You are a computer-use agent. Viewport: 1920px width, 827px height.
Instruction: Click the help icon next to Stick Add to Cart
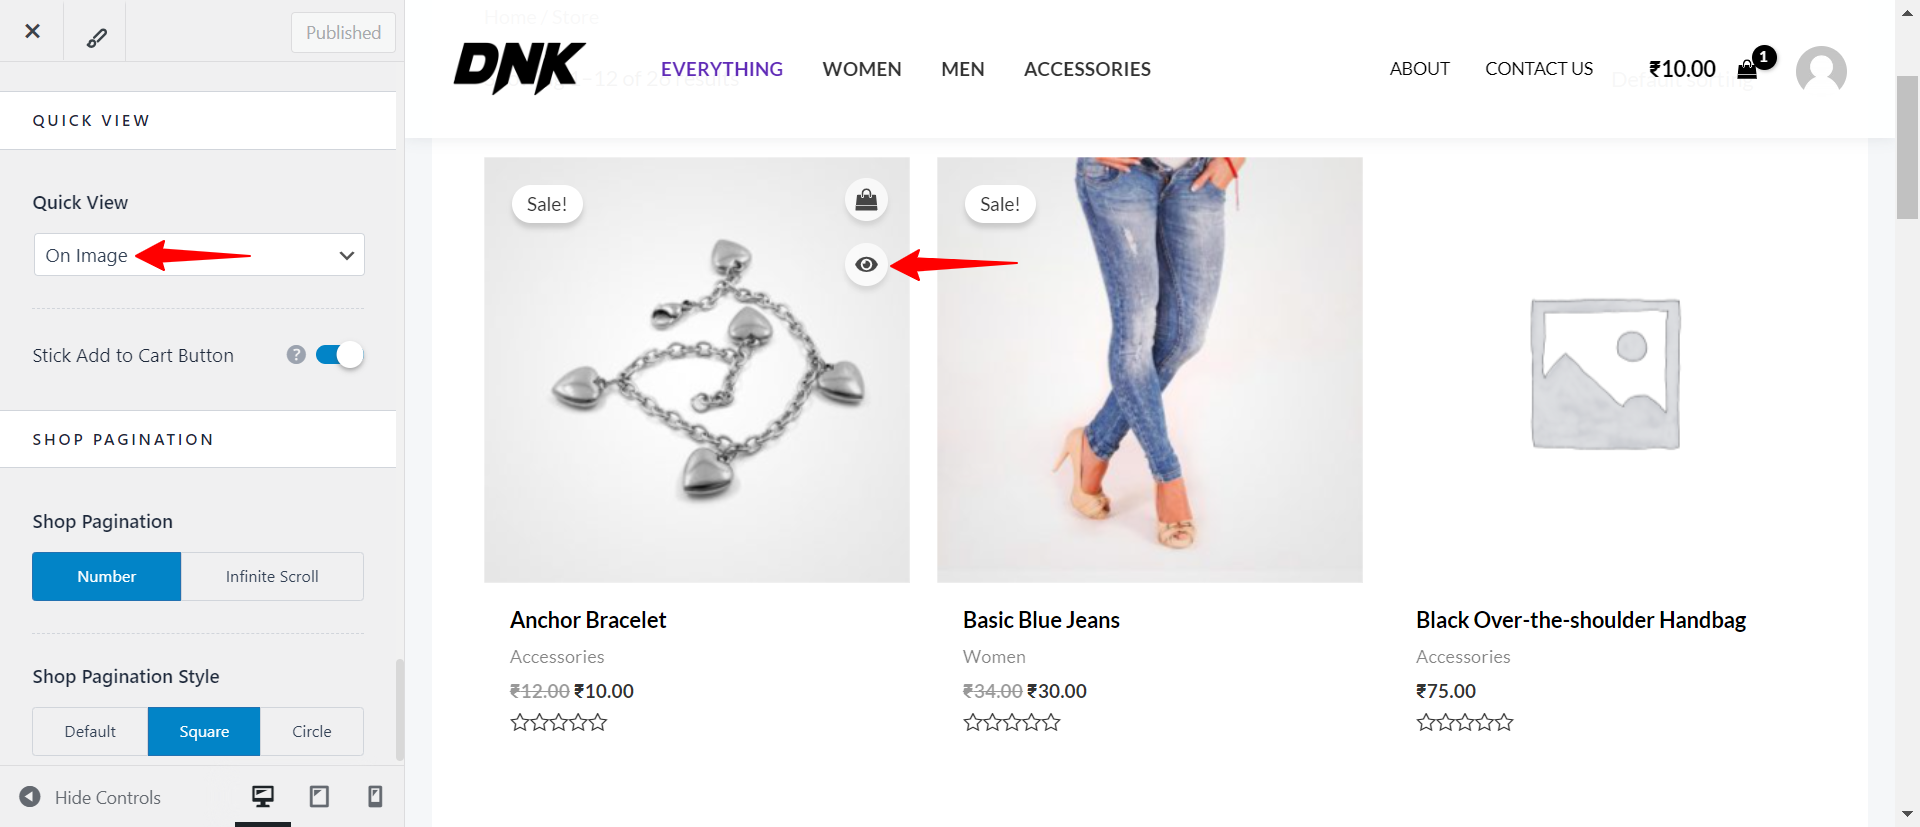[295, 354]
